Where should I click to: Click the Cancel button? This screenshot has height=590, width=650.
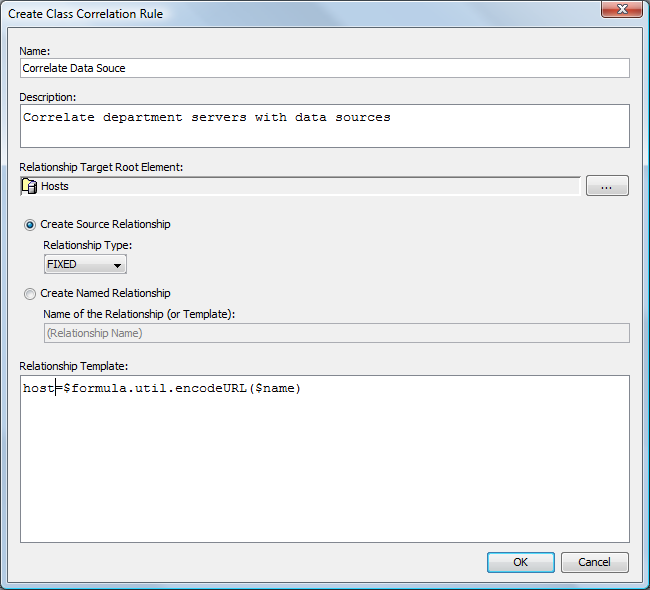tap(594, 562)
